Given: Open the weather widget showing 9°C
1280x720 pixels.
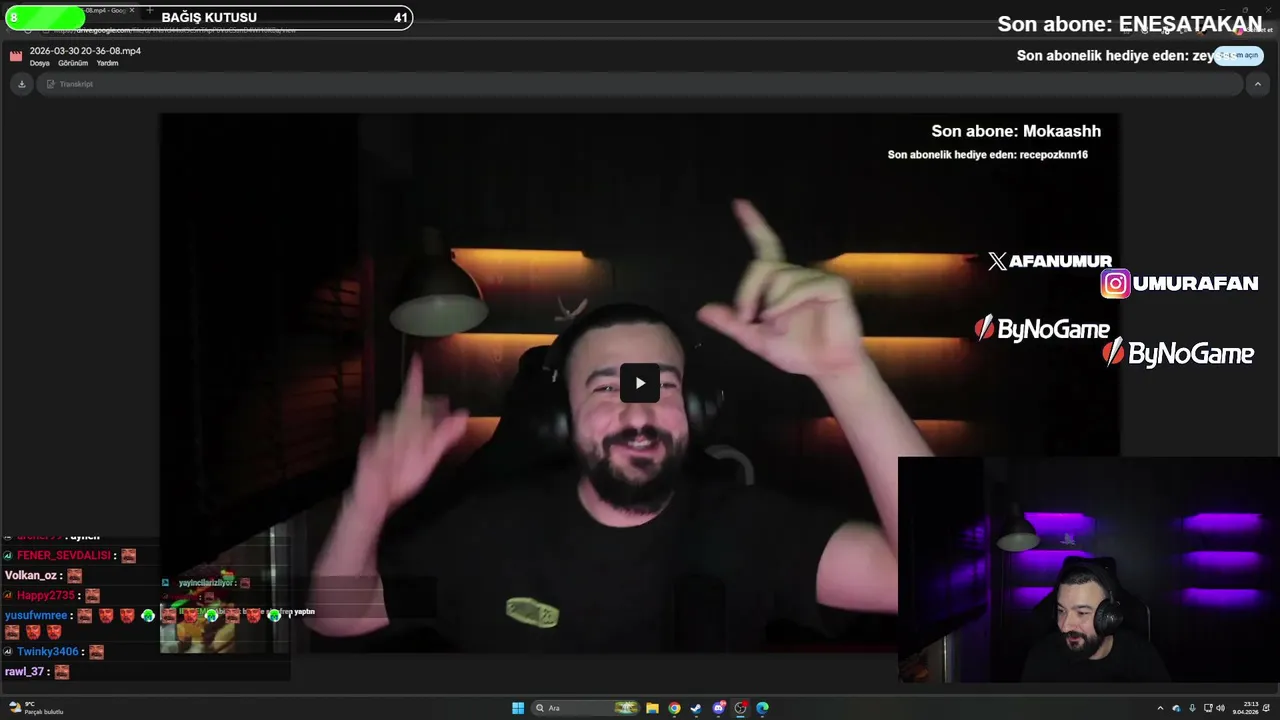Looking at the screenshot, I should click(35, 708).
